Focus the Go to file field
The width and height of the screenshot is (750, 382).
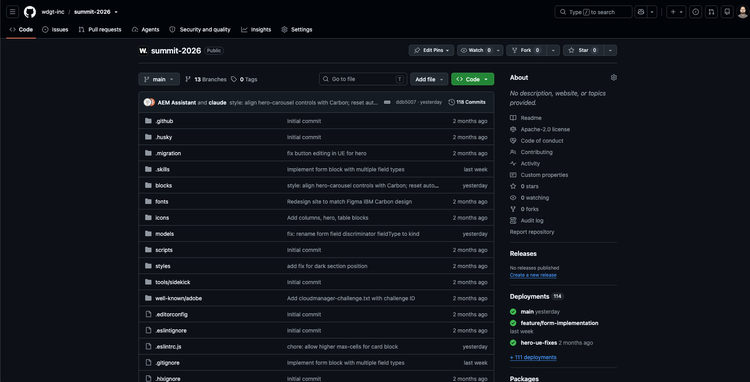[x=363, y=79]
